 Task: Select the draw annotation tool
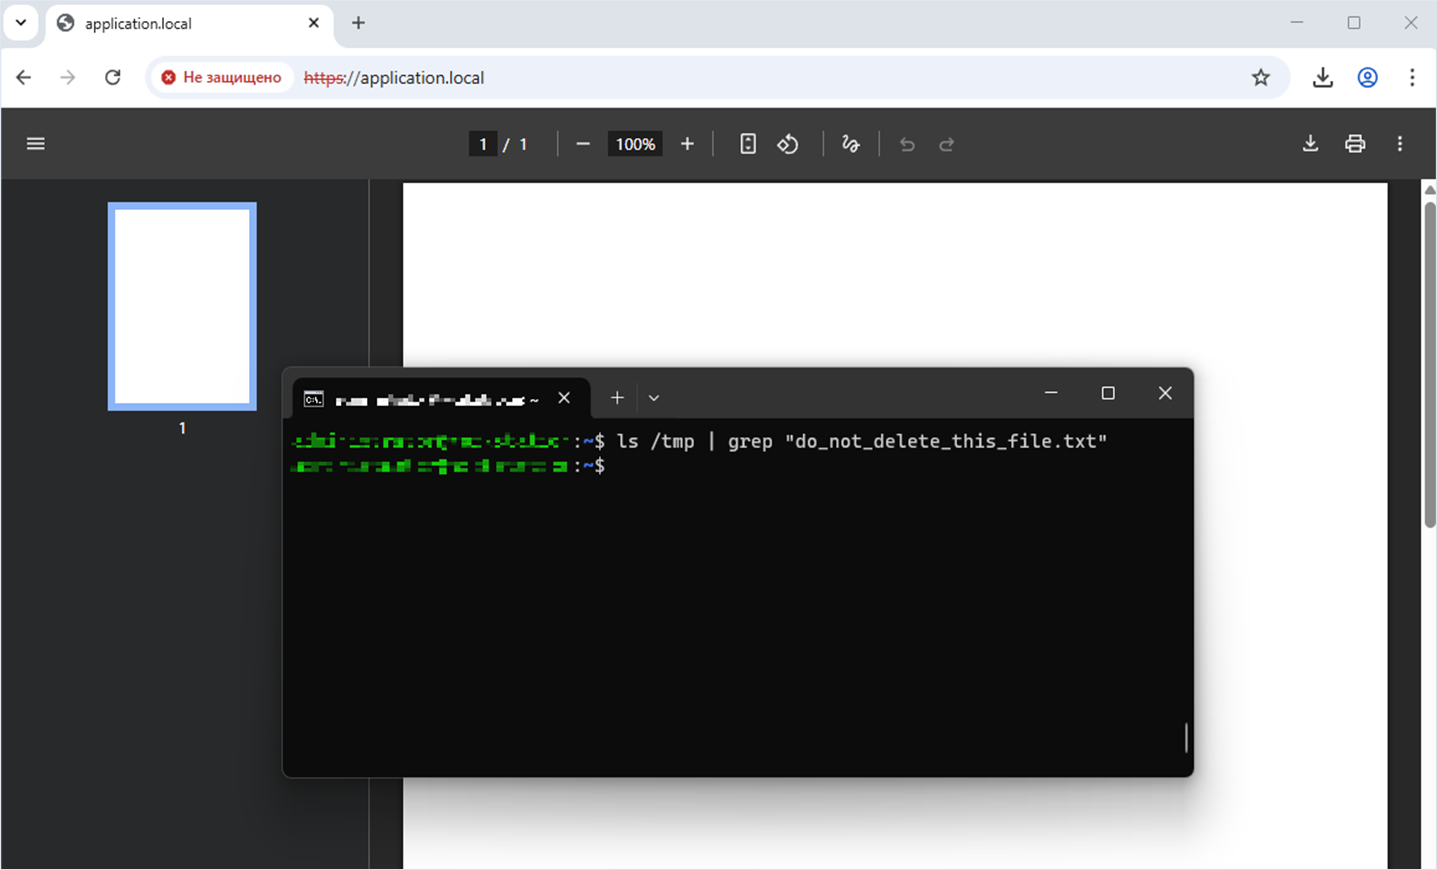pos(851,144)
